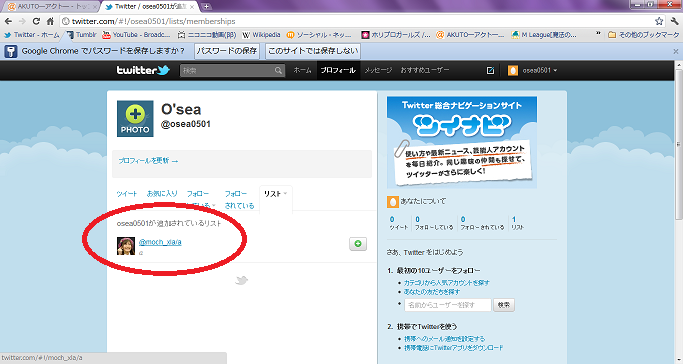Click the green plus follow button

tap(358, 244)
